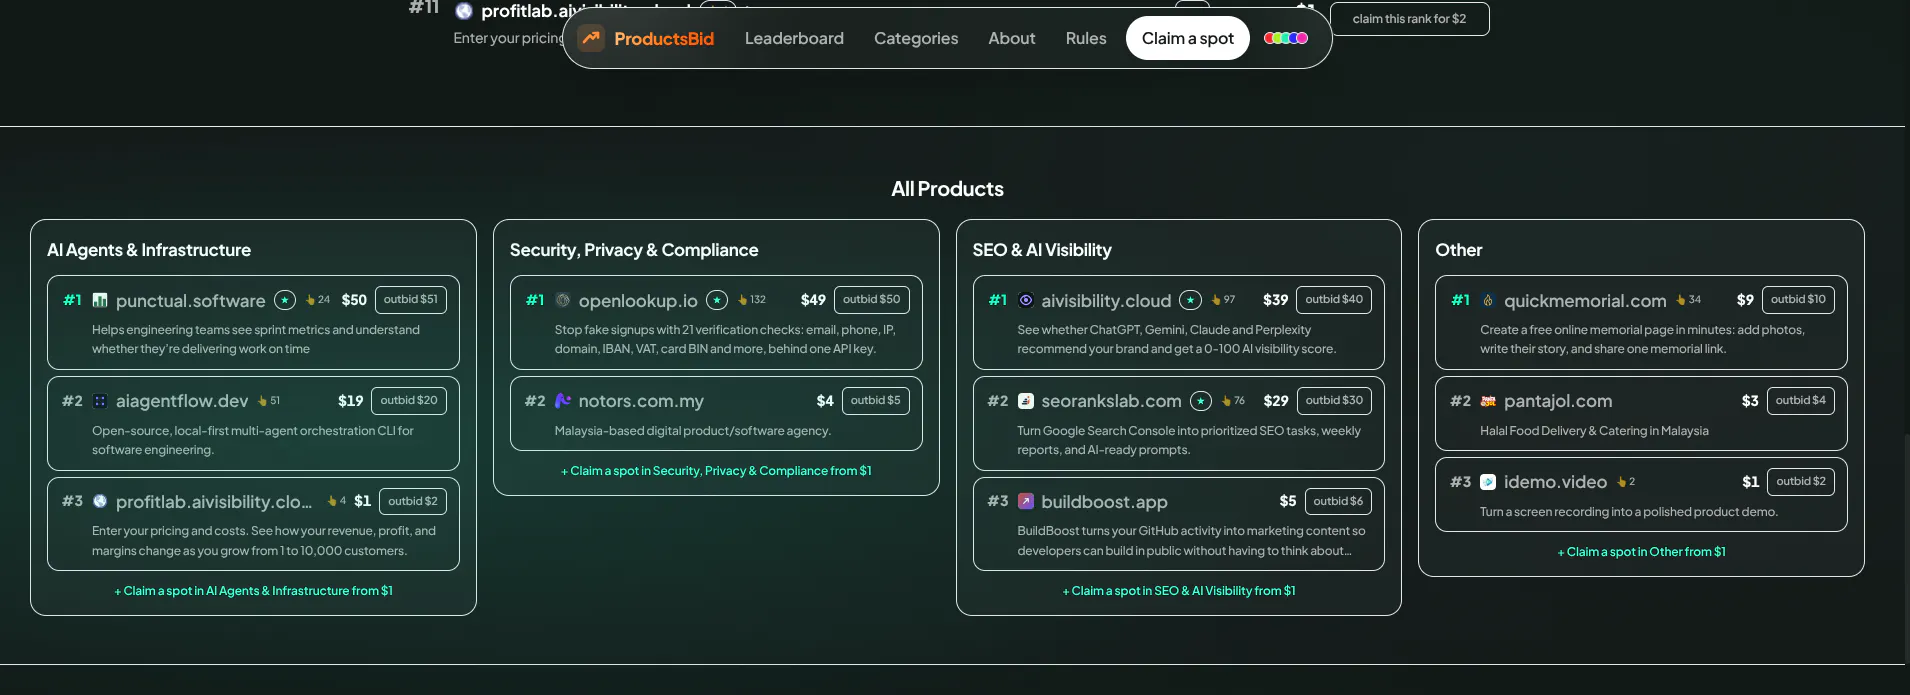Open the Rules nav item

pyautogui.click(x=1086, y=38)
